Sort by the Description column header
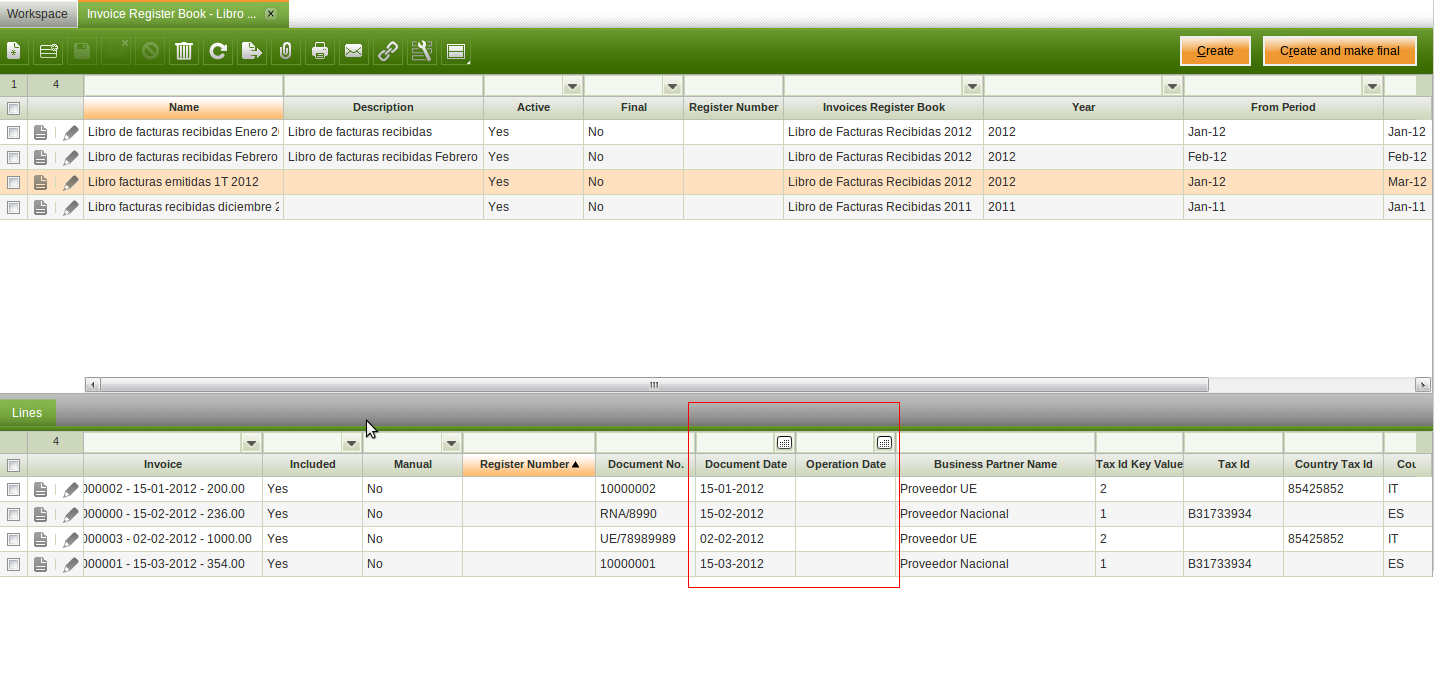The width and height of the screenshot is (1434, 690). click(383, 107)
